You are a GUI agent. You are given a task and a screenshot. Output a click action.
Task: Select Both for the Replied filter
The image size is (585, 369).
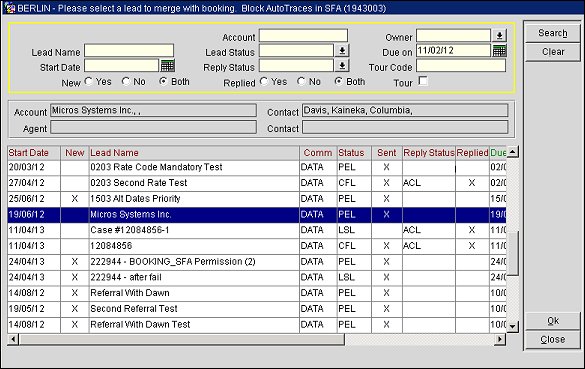338,81
